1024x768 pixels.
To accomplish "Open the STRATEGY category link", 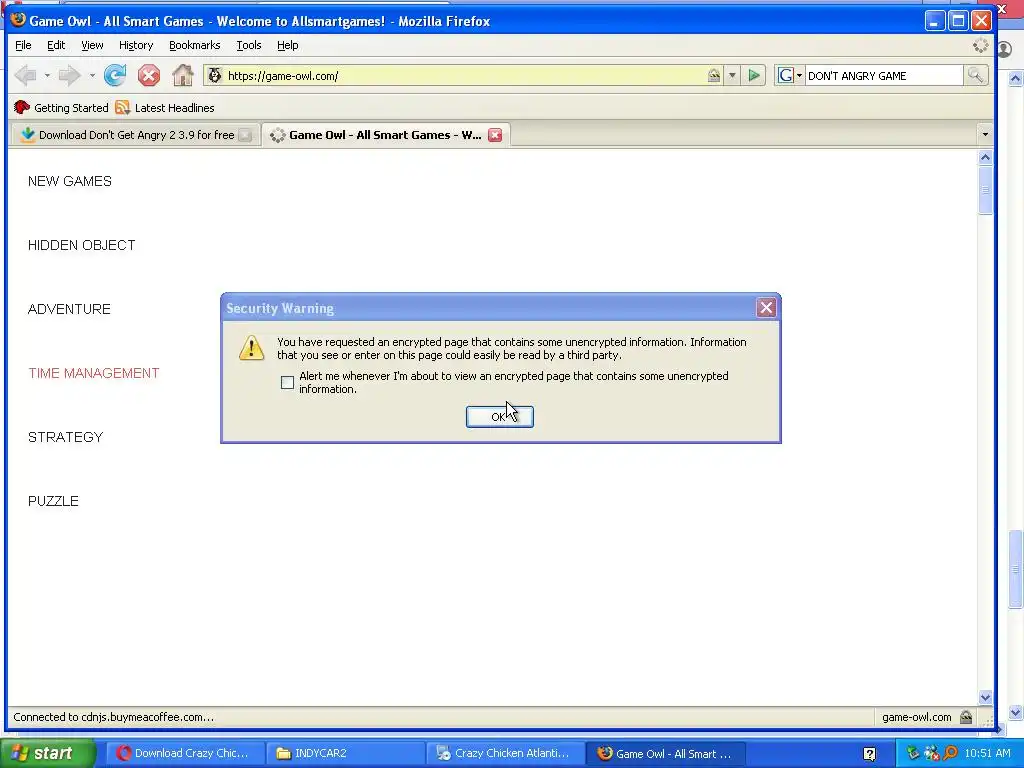I will (65, 437).
